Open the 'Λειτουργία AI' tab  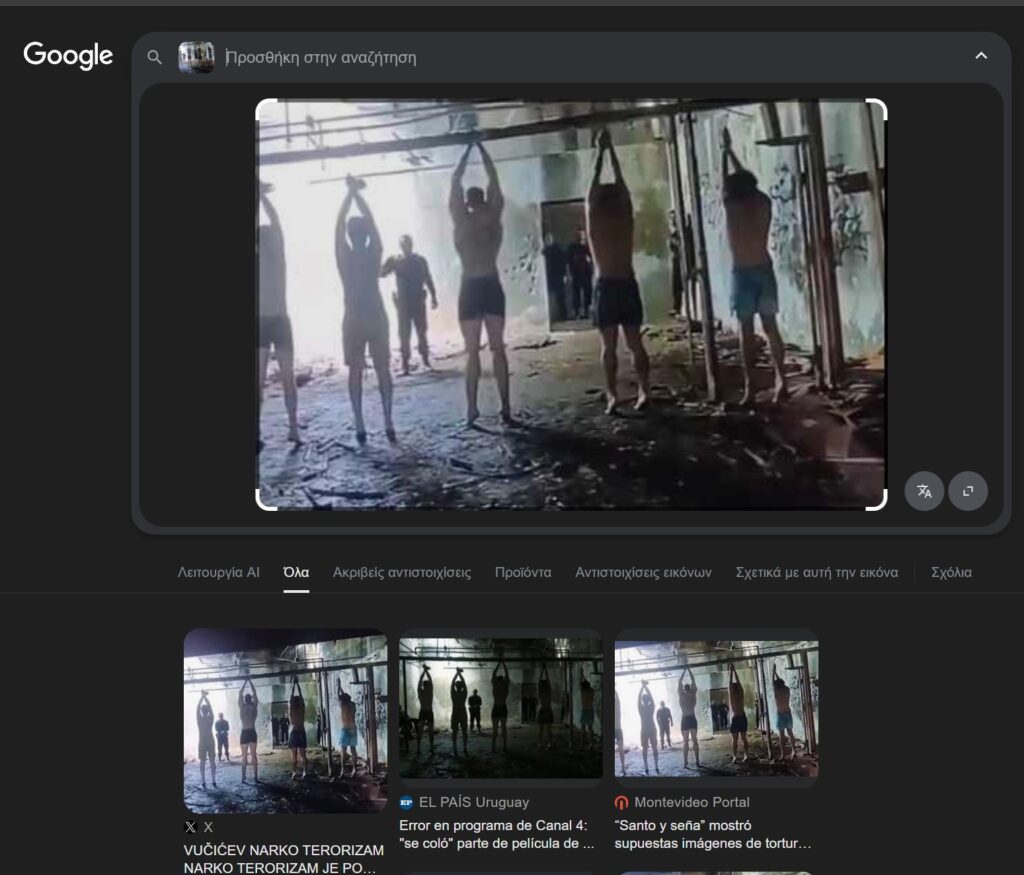[x=218, y=573]
